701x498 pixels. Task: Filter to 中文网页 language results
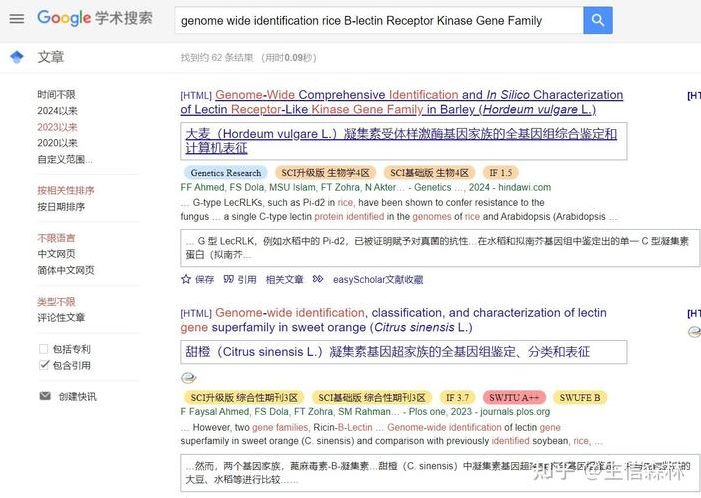coord(60,254)
